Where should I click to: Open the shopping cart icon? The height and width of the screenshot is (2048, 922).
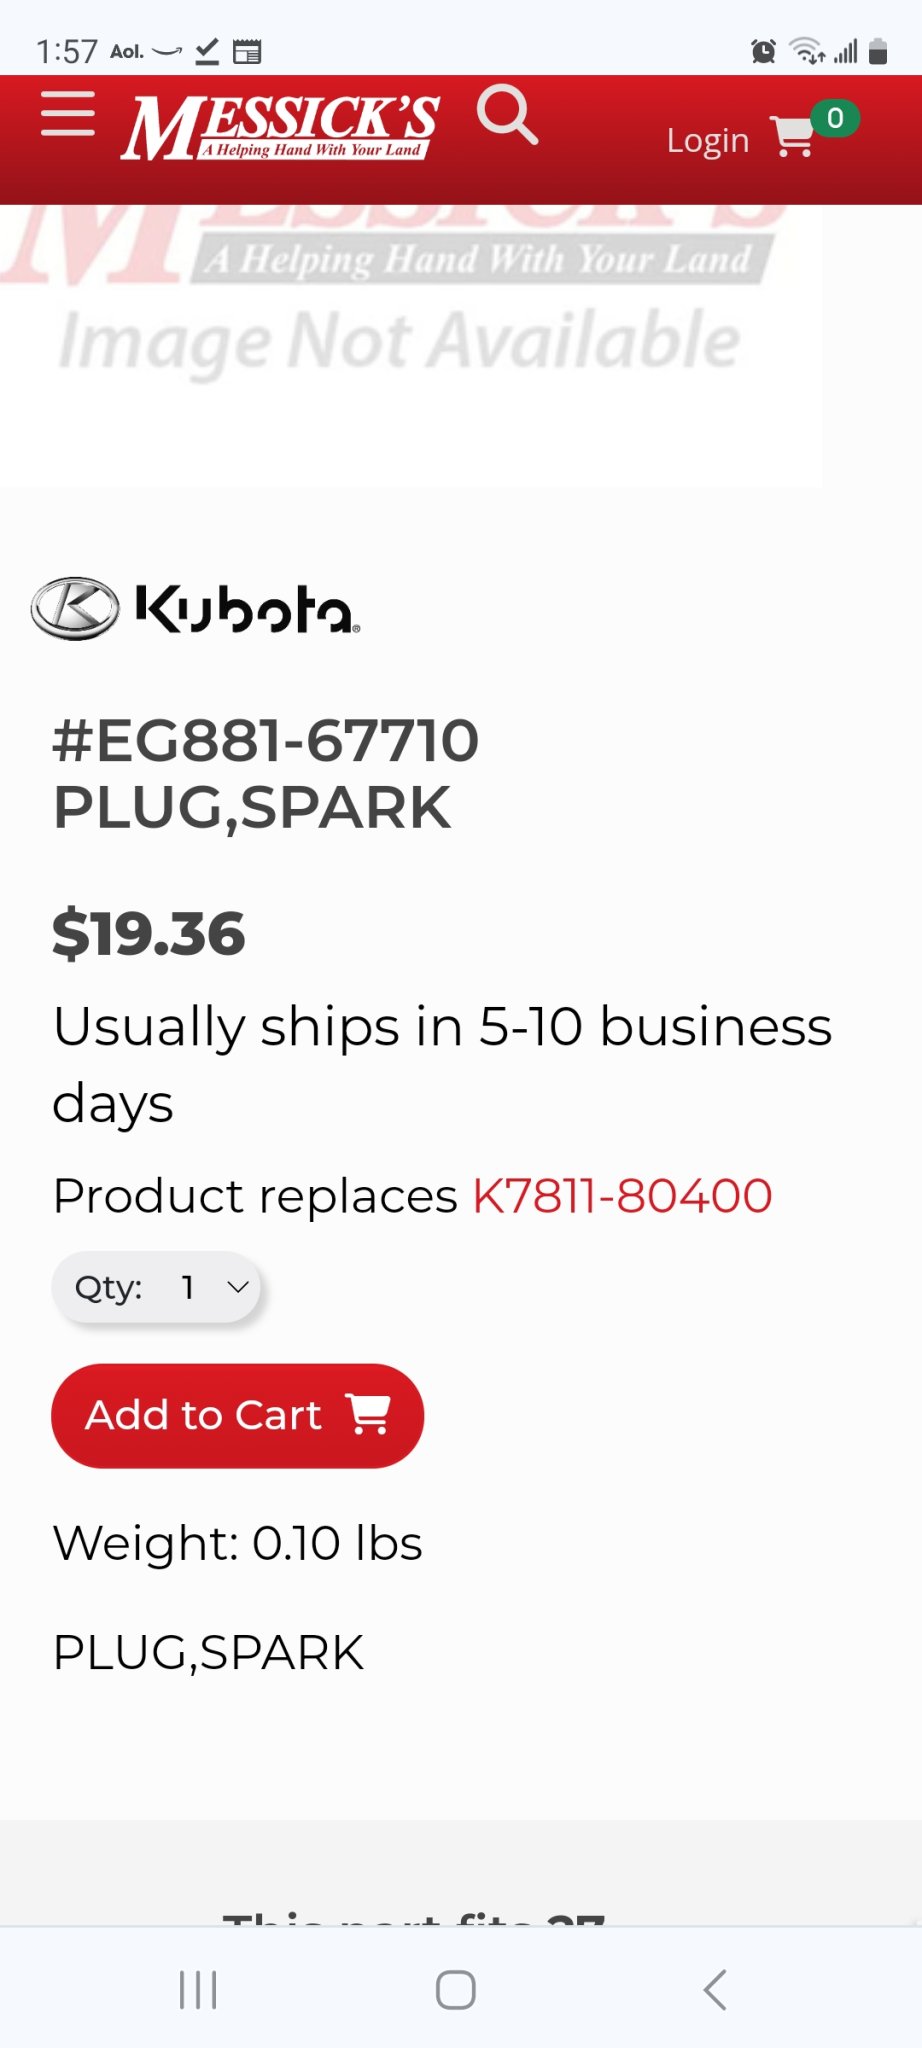point(793,138)
